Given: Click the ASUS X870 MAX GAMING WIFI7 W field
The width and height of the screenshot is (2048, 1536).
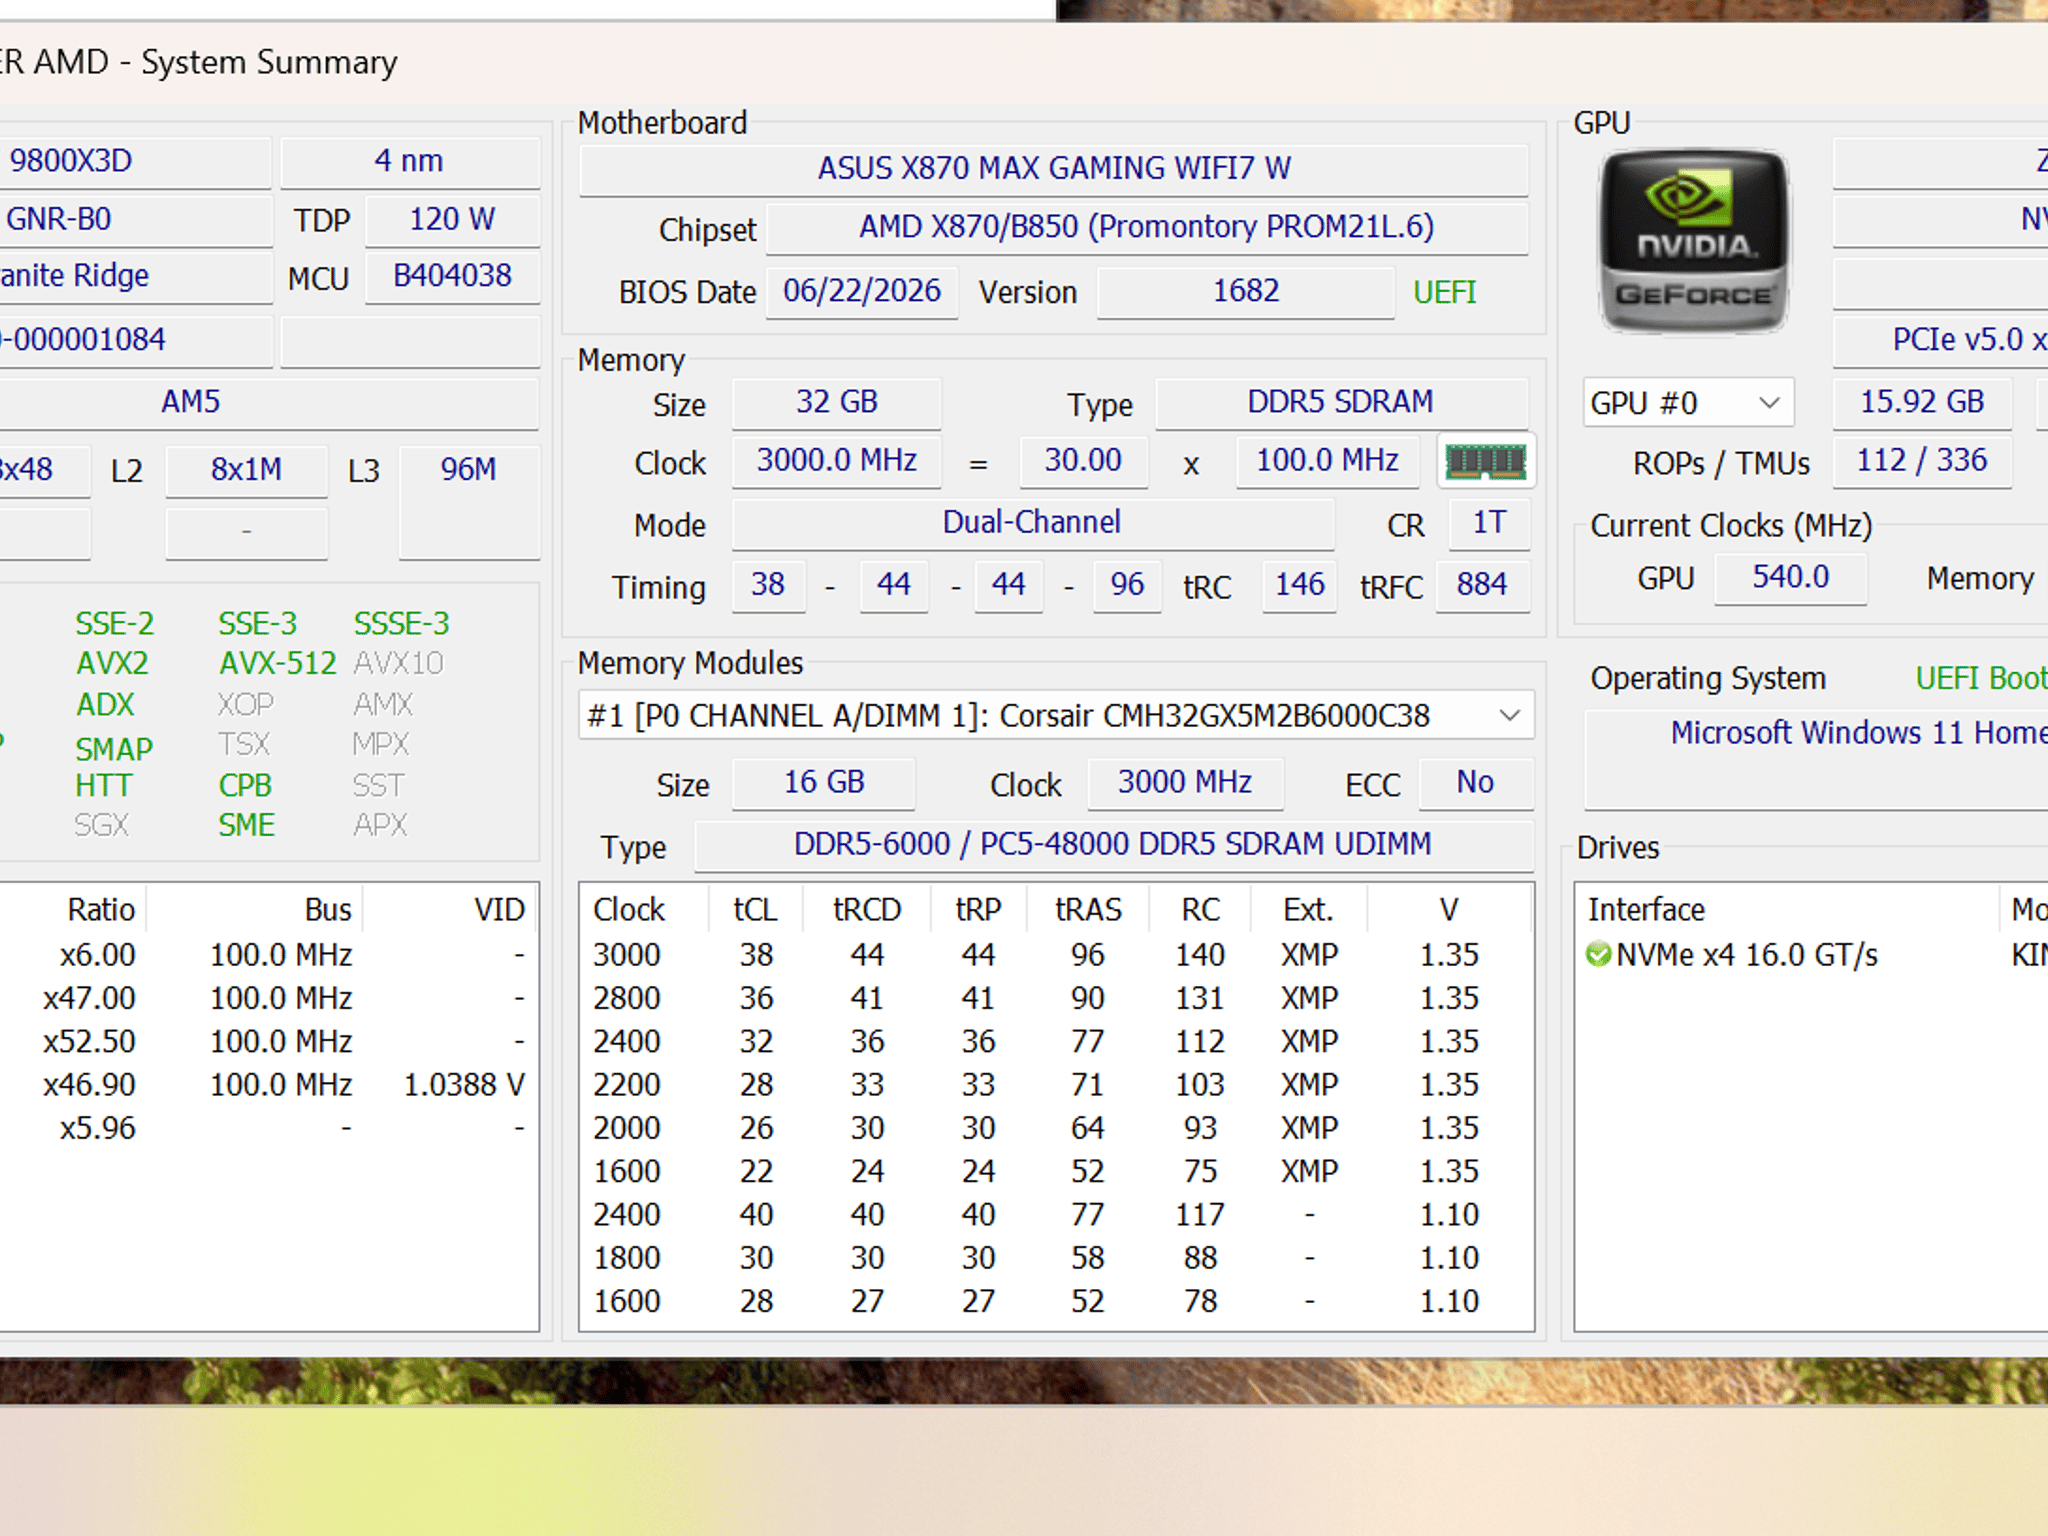Looking at the screenshot, I should point(1054,168).
